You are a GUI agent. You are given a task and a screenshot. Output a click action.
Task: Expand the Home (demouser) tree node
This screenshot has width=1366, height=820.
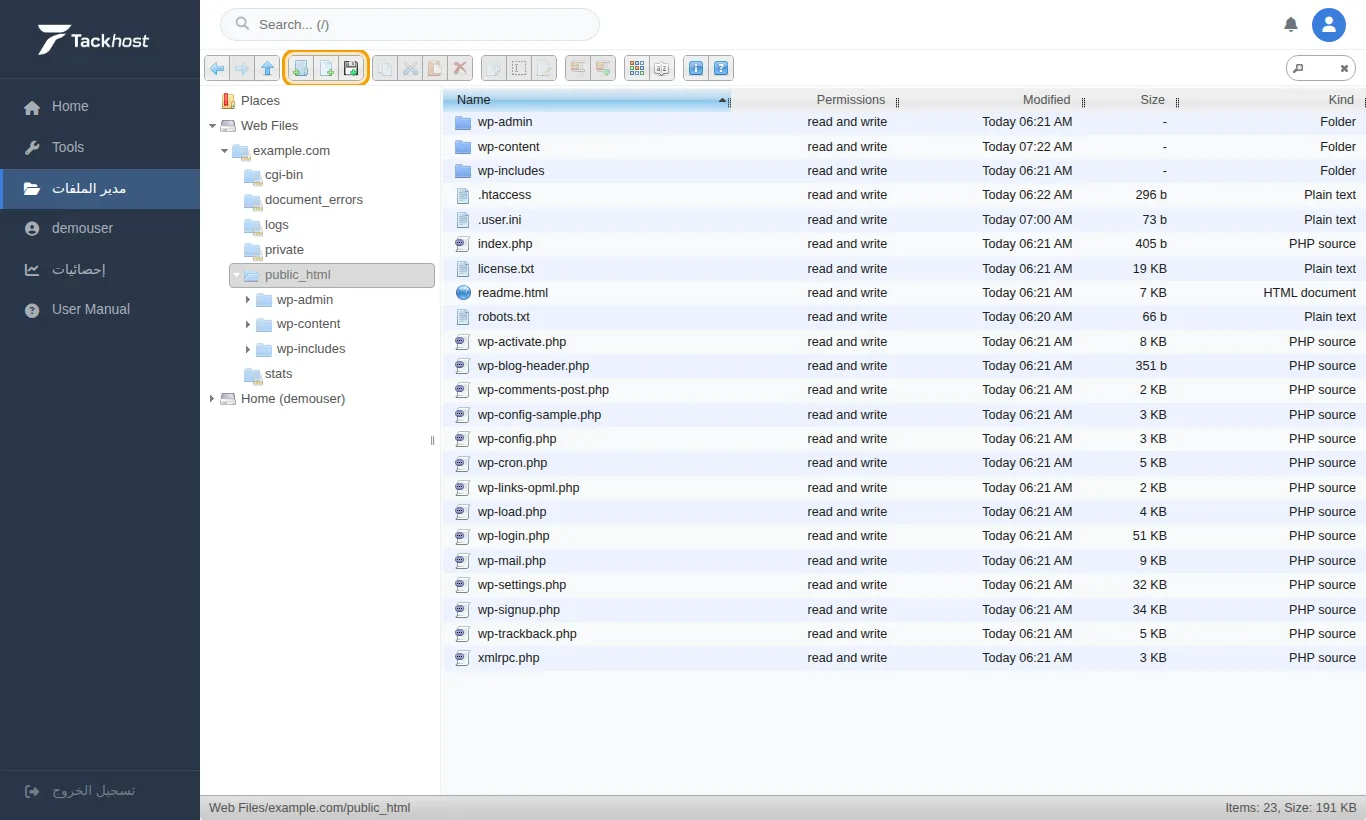(212, 399)
